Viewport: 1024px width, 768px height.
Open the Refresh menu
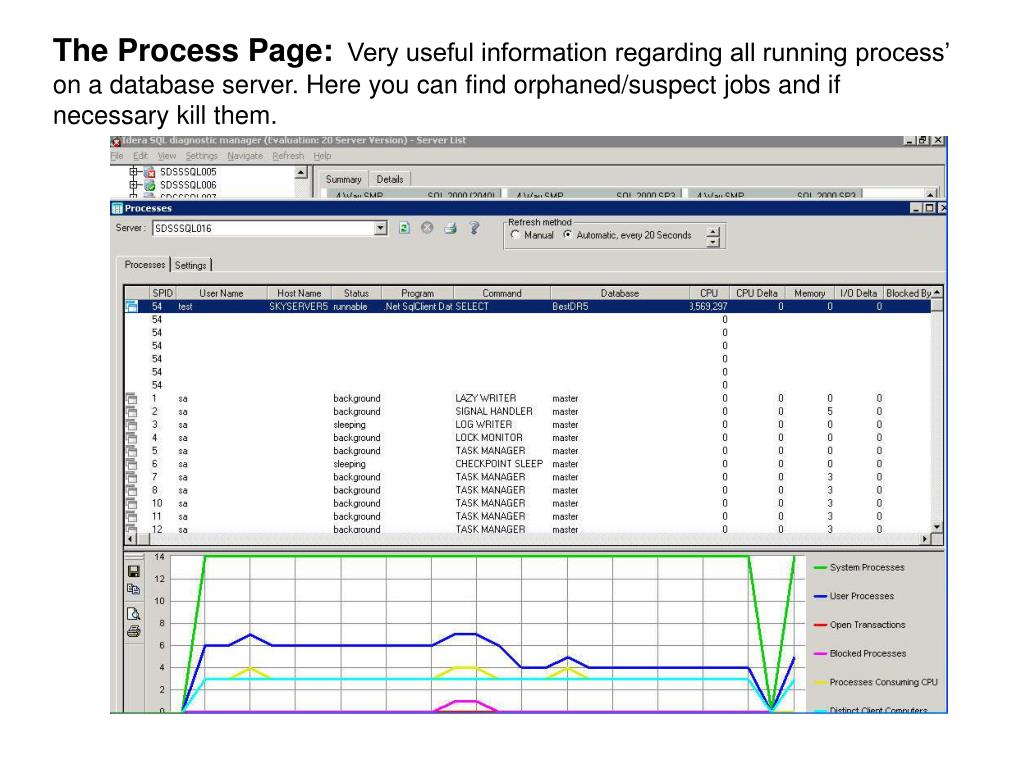pos(288,156)
